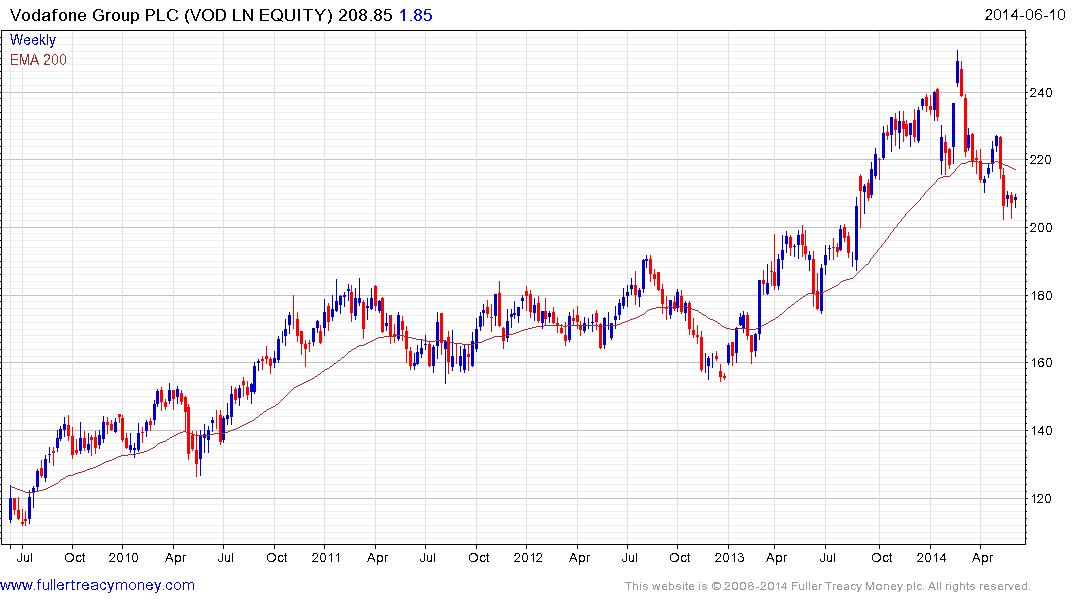Click the 2014 year label on time axis

[x=931, y=557]
